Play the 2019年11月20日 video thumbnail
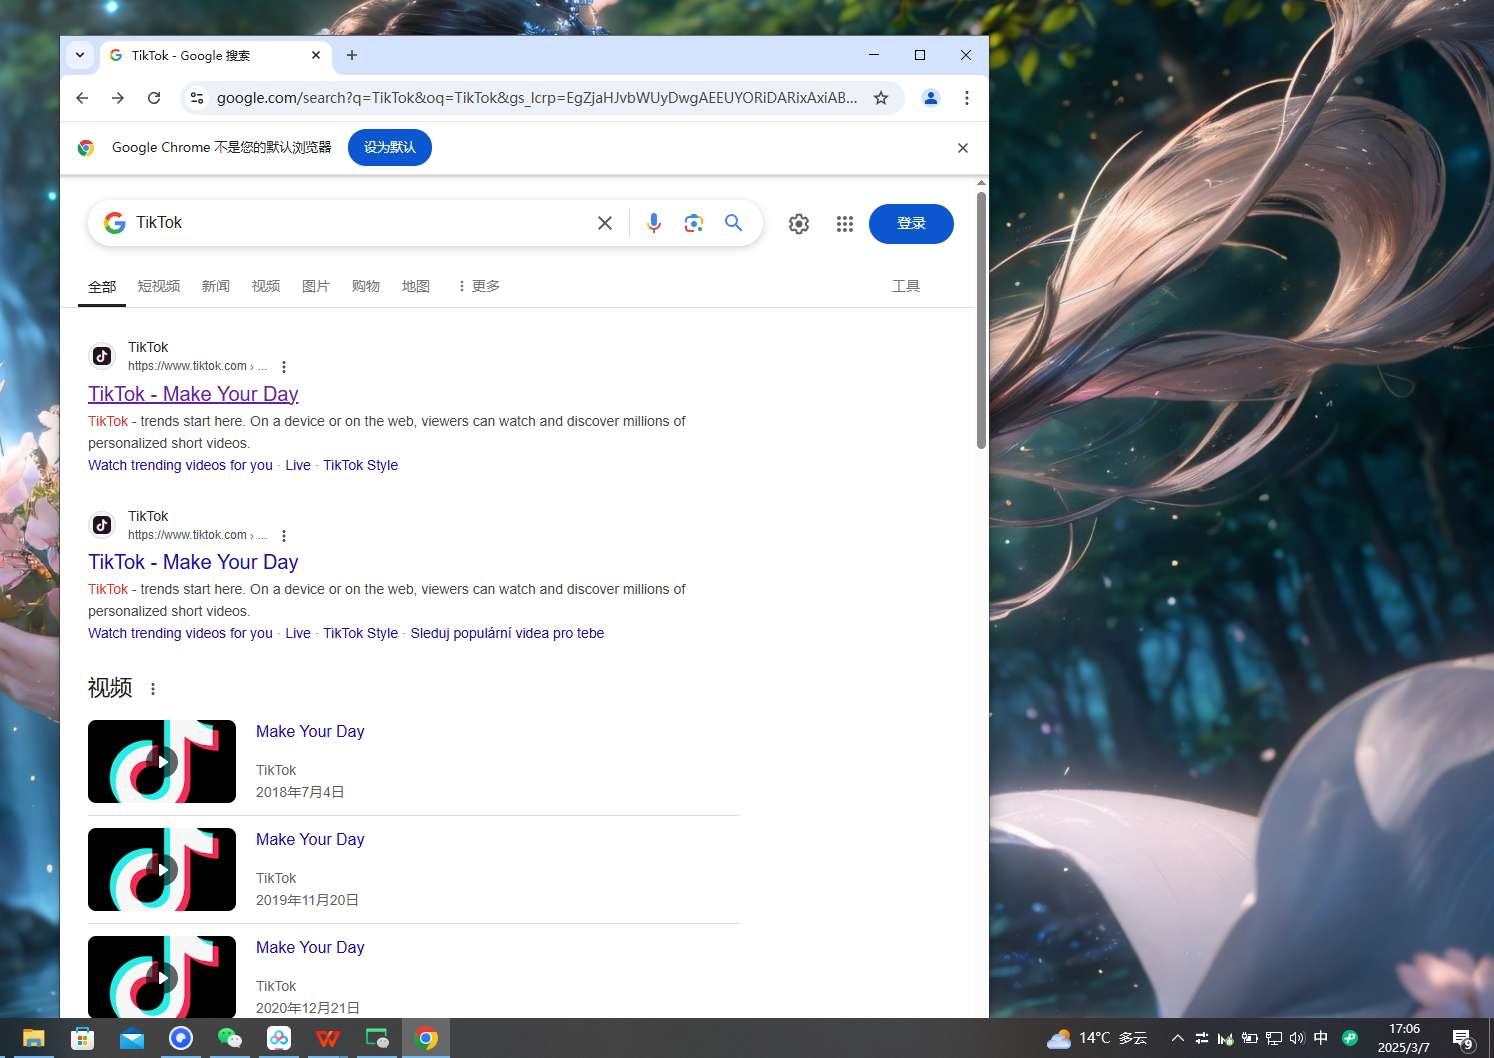1494x1058 pixels. coord(162,869)
